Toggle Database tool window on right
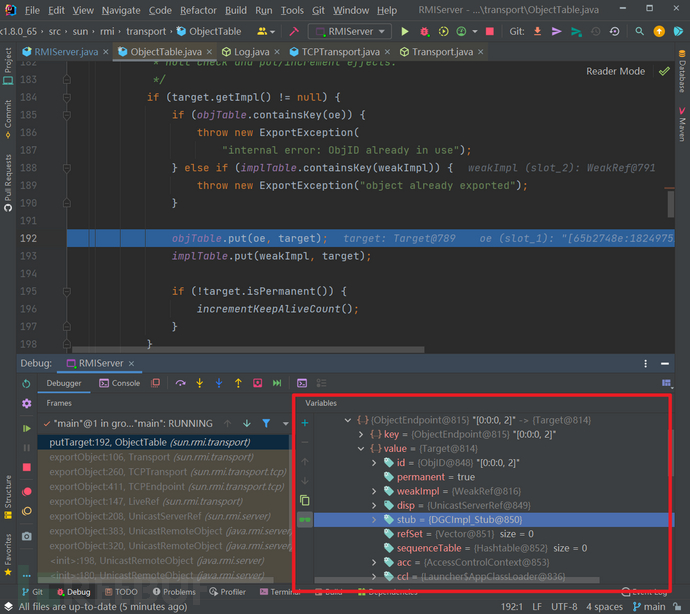The image size is (690, 614). [x=682, y=71]
